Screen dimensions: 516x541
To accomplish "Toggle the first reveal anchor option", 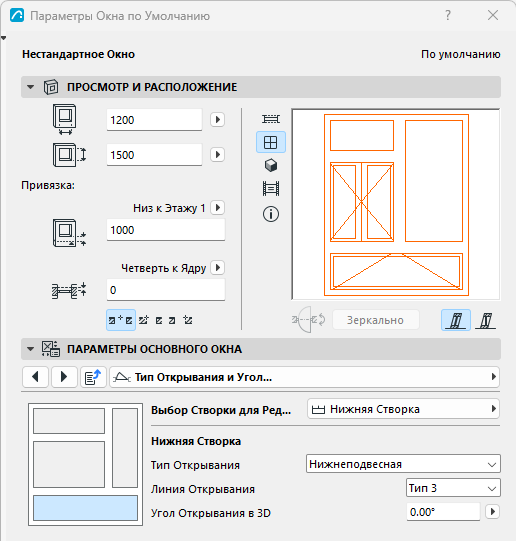I will pos(121,320).
